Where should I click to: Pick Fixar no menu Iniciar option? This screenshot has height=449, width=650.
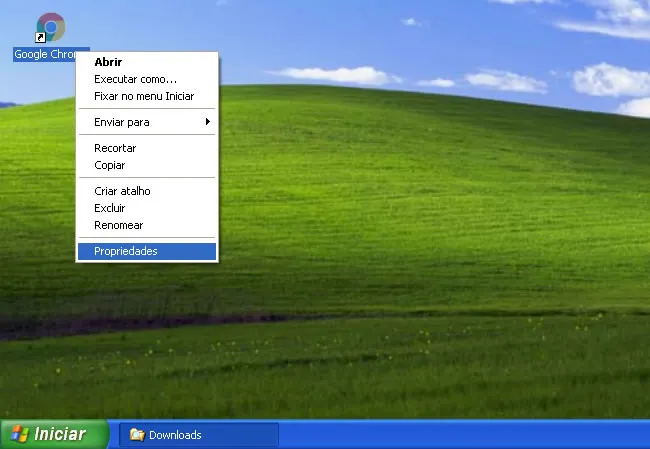pyautogui.click(x=144, y=96)
